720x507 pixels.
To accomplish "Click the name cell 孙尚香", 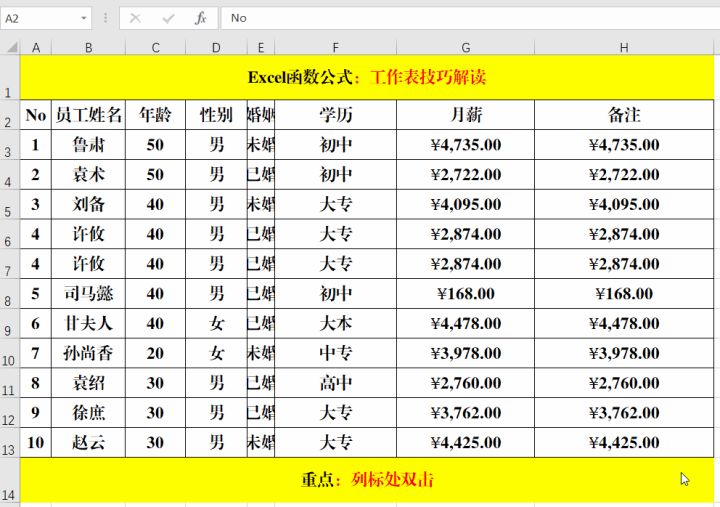I will pos(89,354).
